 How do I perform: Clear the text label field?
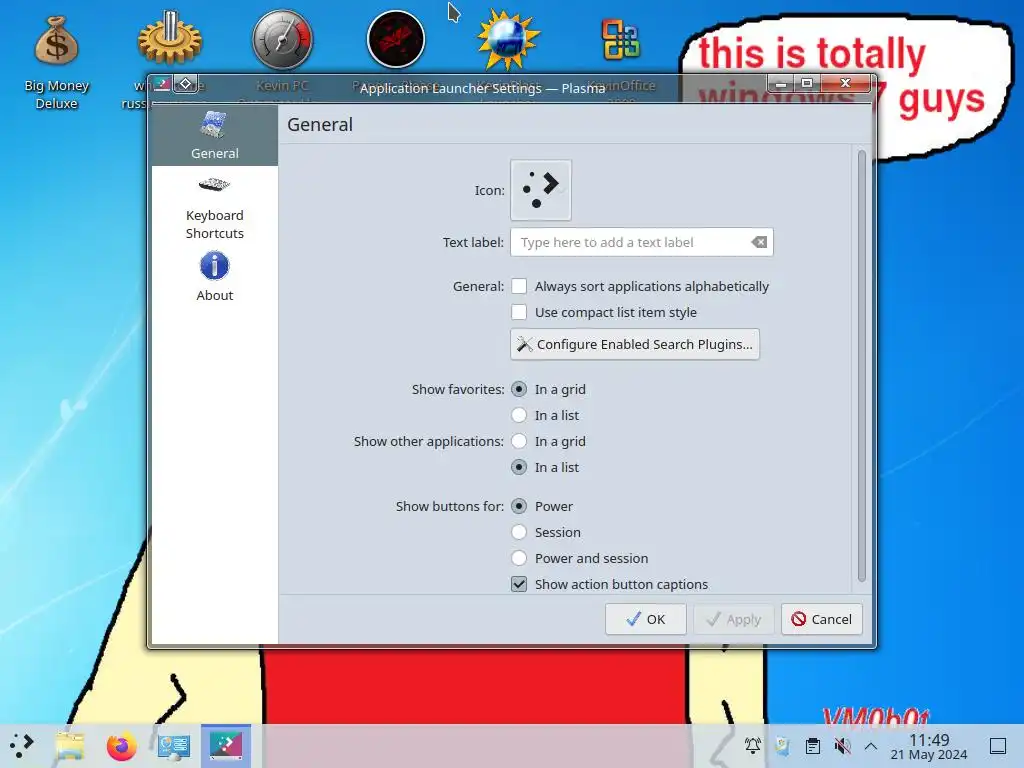click(x=759, y=242)
